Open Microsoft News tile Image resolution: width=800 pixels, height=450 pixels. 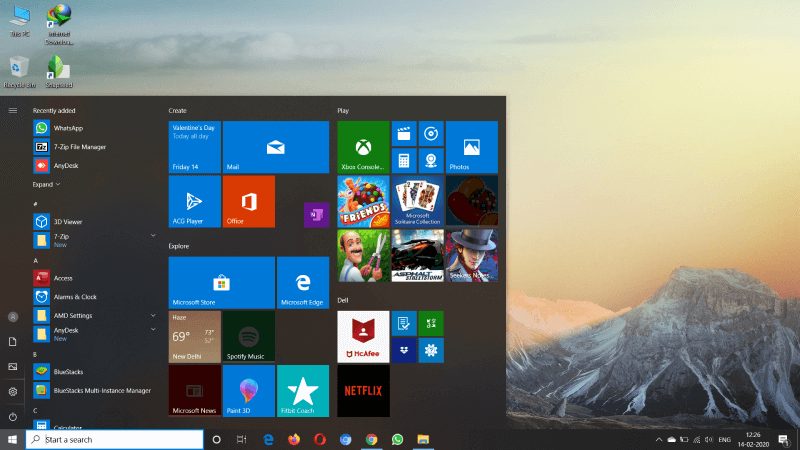tap(195, 391)
